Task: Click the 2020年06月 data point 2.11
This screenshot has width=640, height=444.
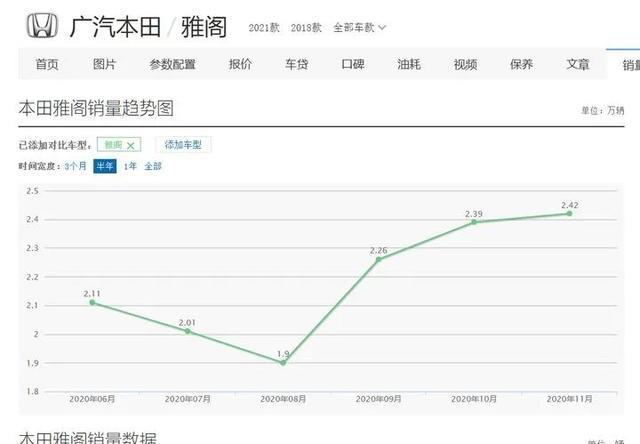Action: pyautogui.click(x=92, y=302)
